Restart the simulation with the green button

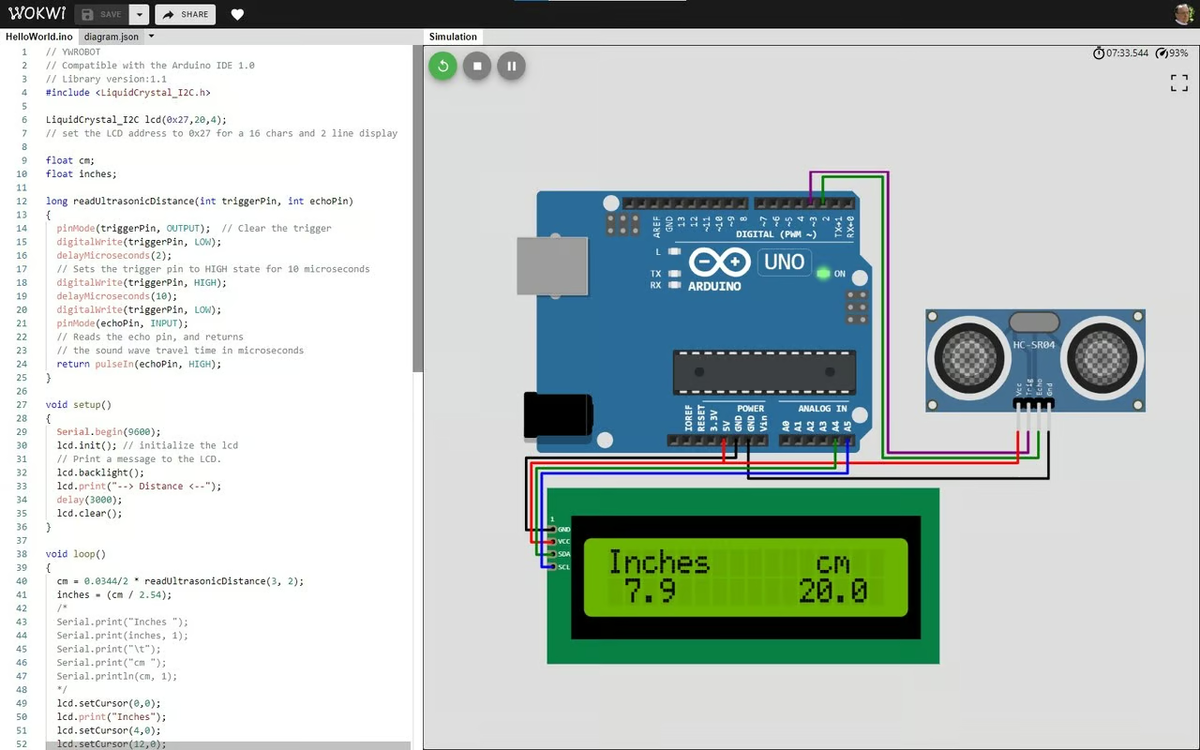pos(443,66)
